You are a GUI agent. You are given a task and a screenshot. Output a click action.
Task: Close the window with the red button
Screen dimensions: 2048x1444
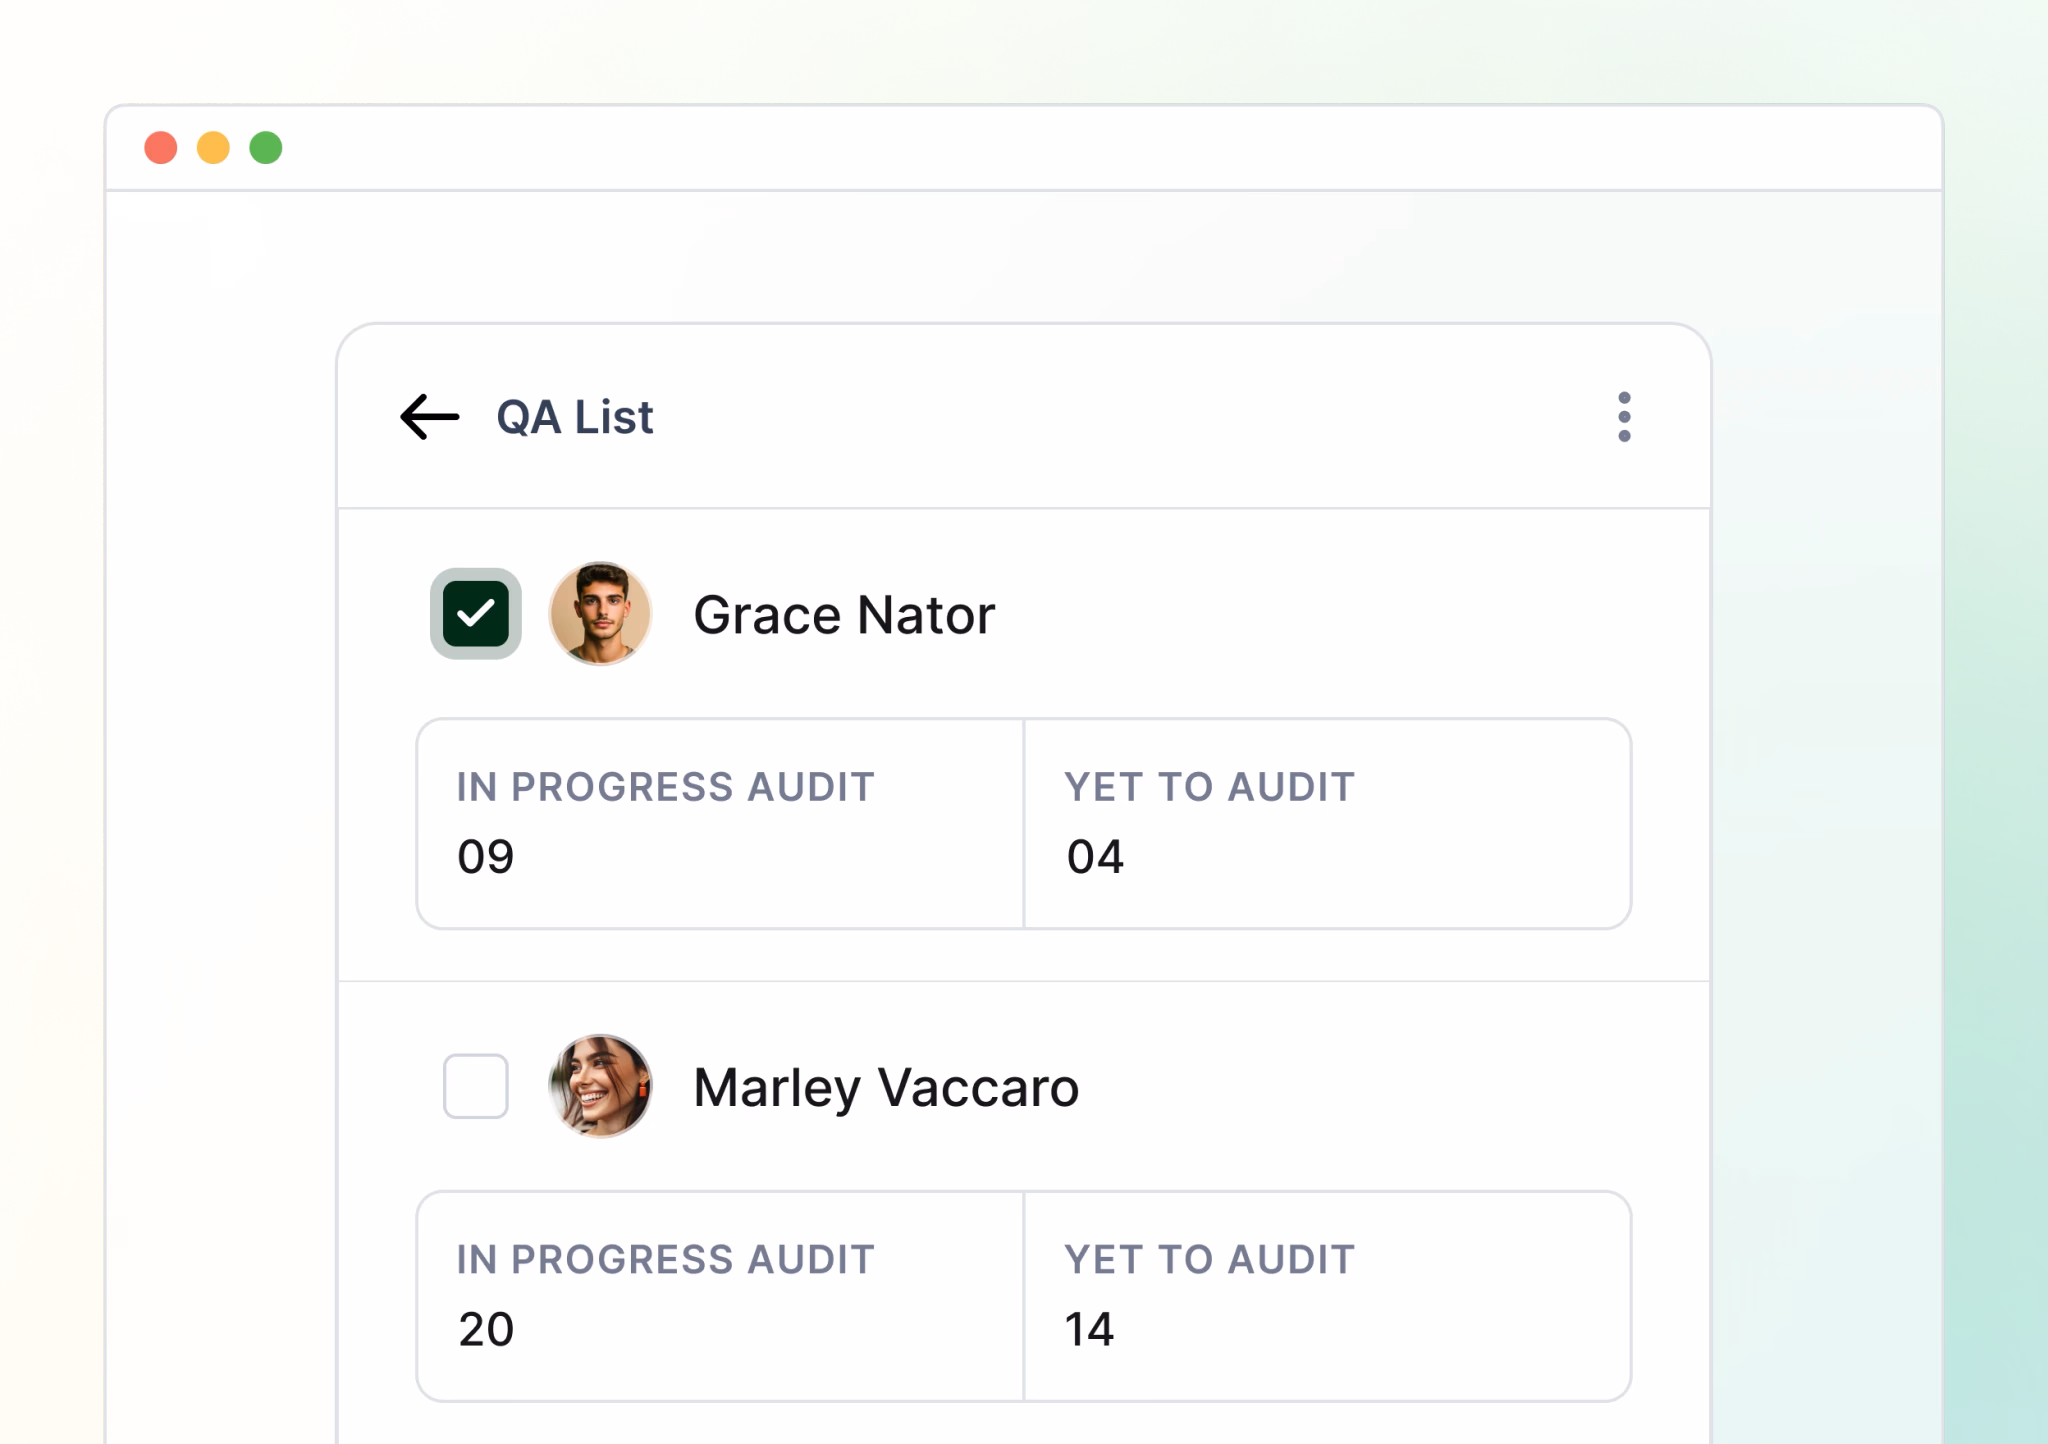click(x=161, y=148)
